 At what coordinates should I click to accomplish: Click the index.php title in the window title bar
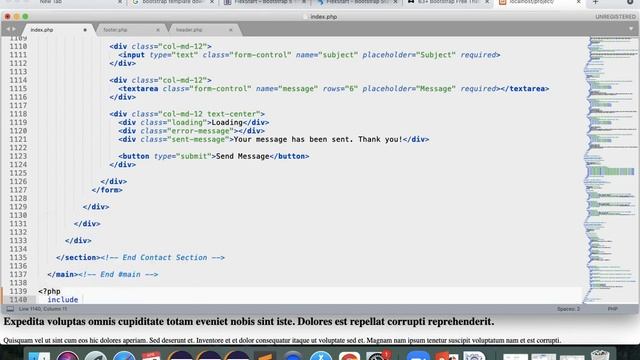pyautogui.click(x=323, y=17)
